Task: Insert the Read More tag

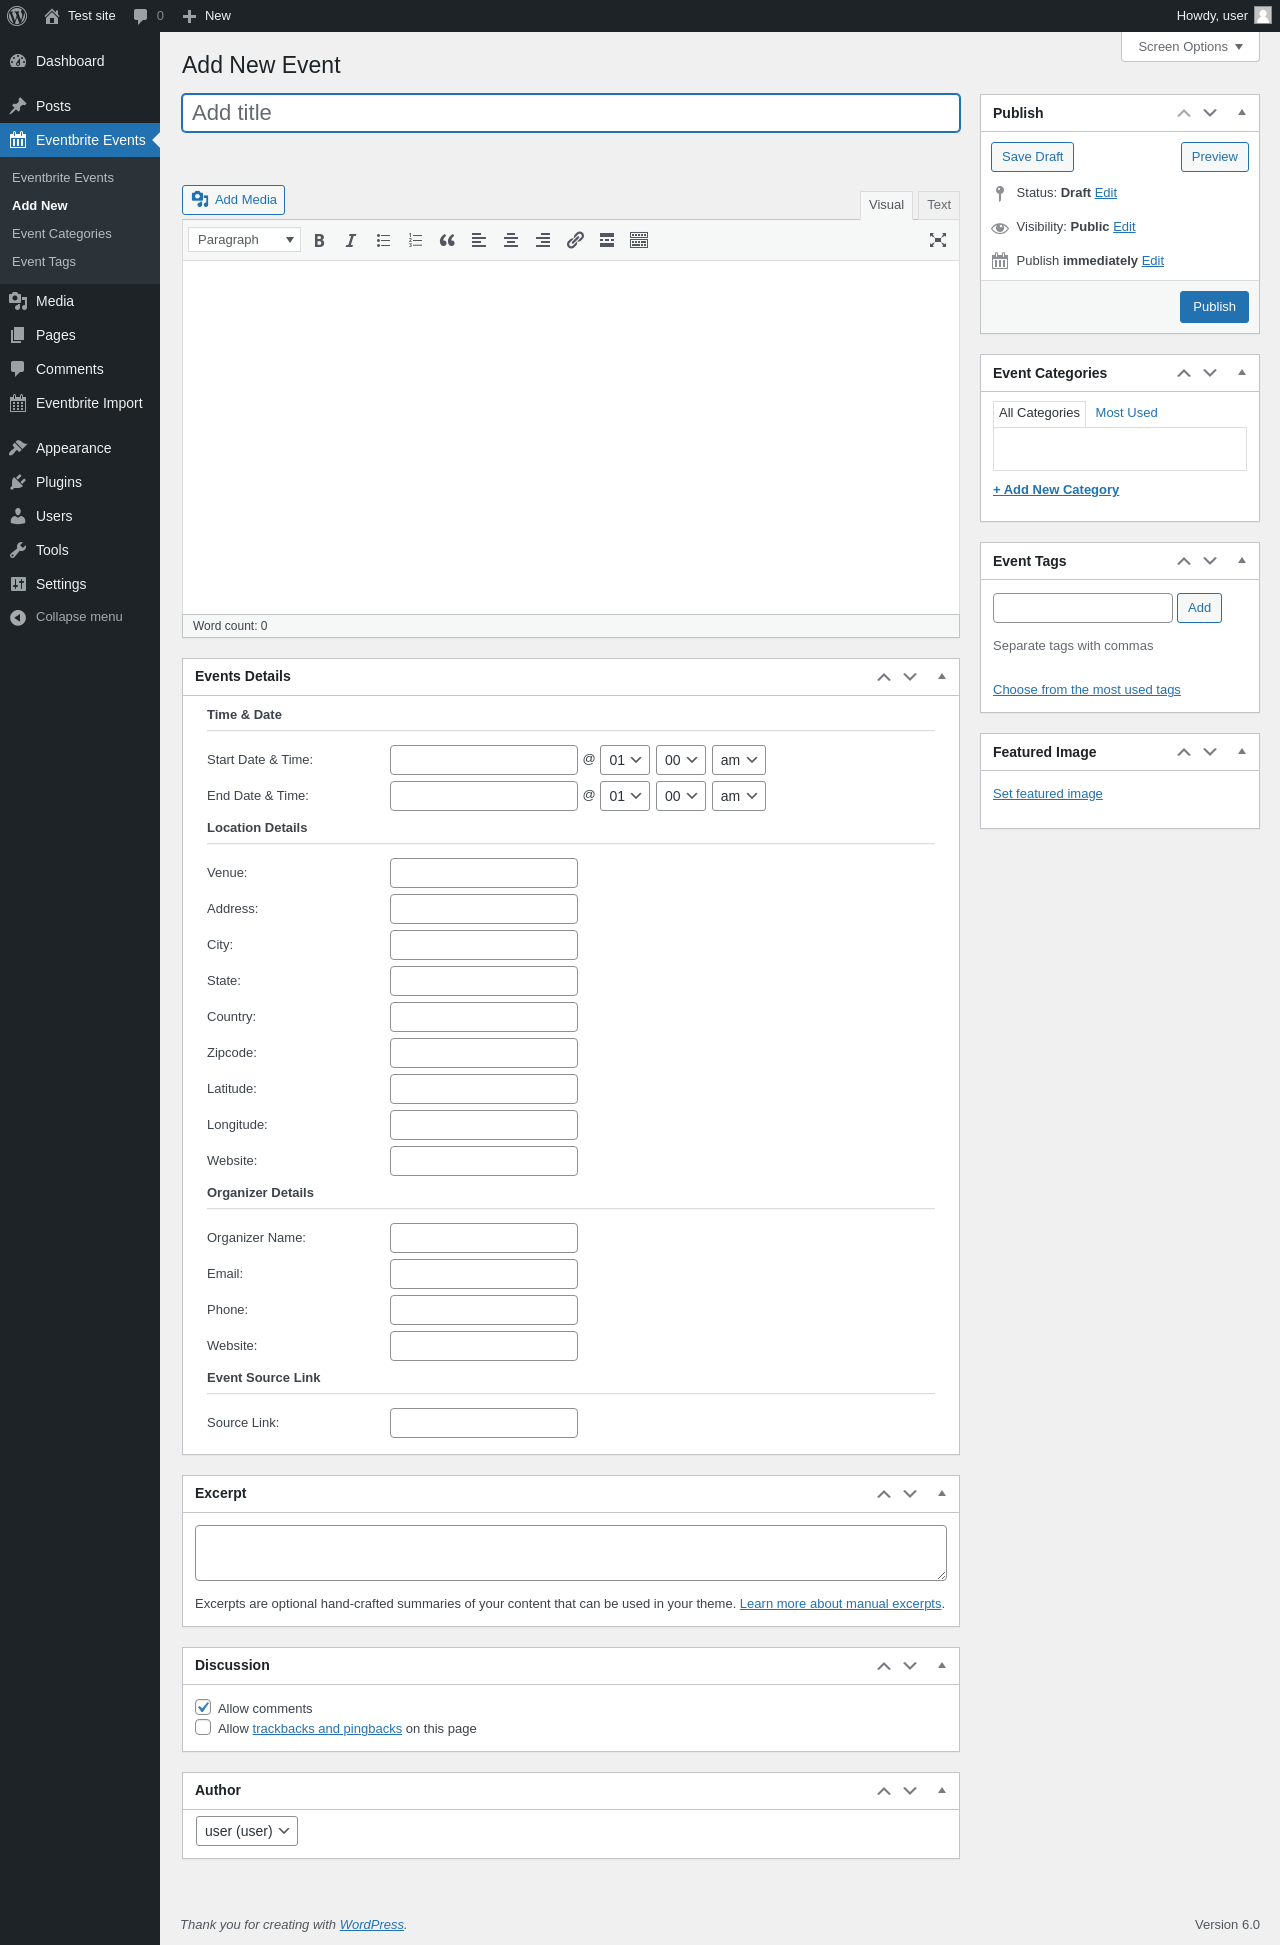Action: (x=607, y=240)
